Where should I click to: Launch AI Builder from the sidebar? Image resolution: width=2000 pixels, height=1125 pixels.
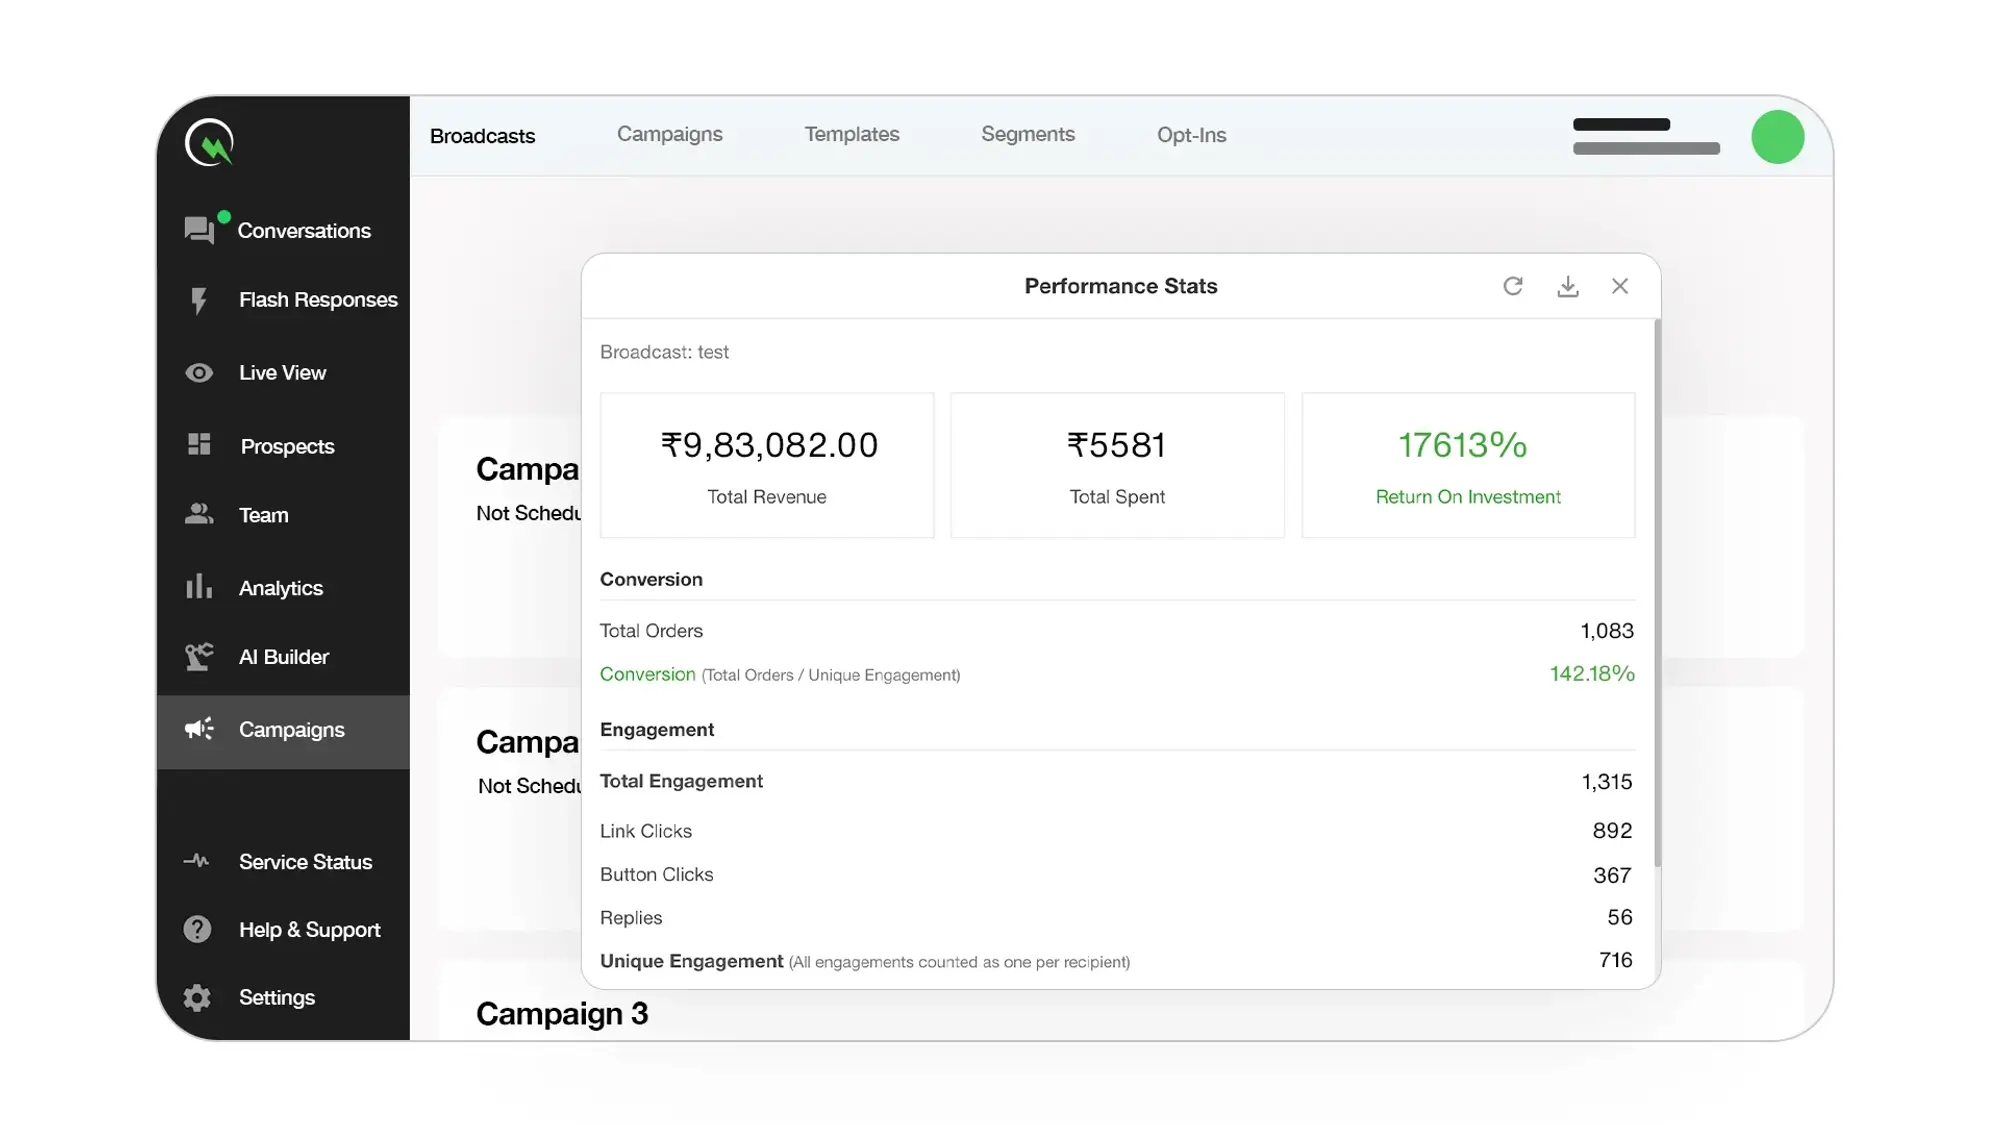click(283, 657)
